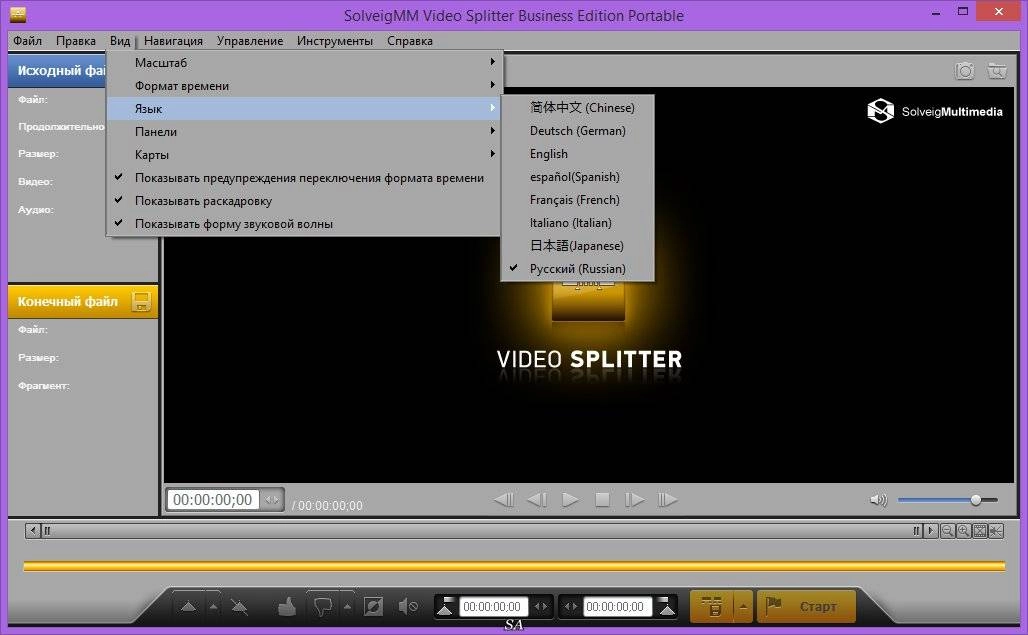
Task: Click the Stop button
Action: tap(602, 500)
